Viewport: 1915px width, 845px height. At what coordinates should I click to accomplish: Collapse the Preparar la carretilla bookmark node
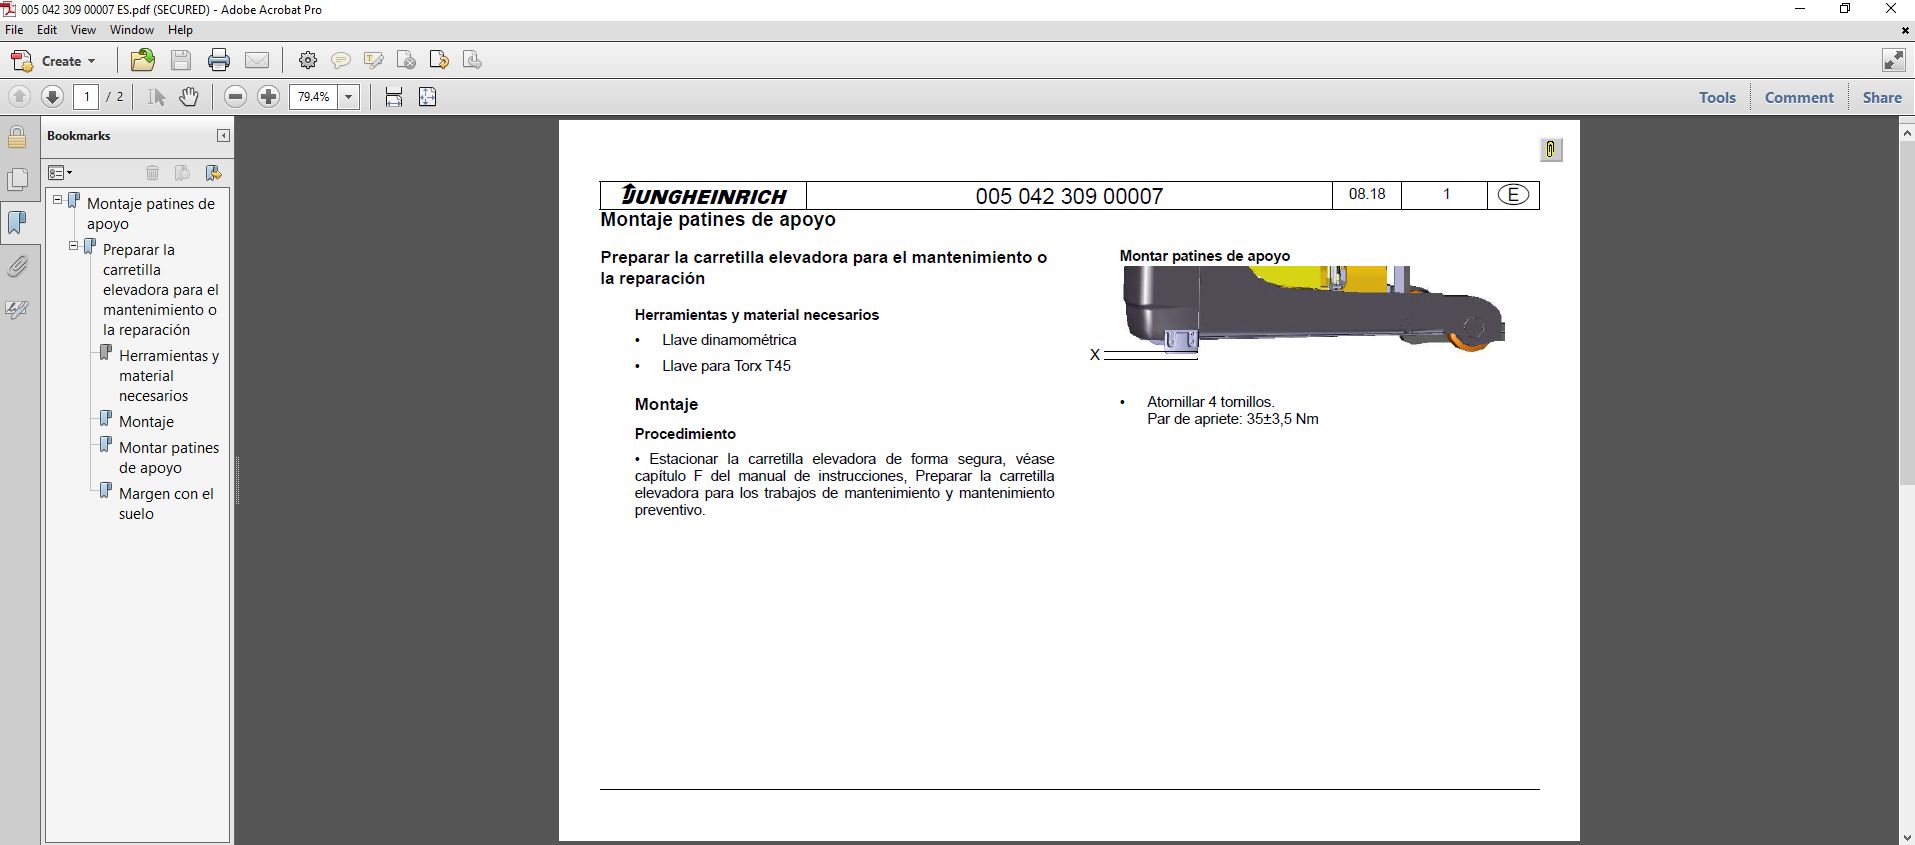[74, 246]
